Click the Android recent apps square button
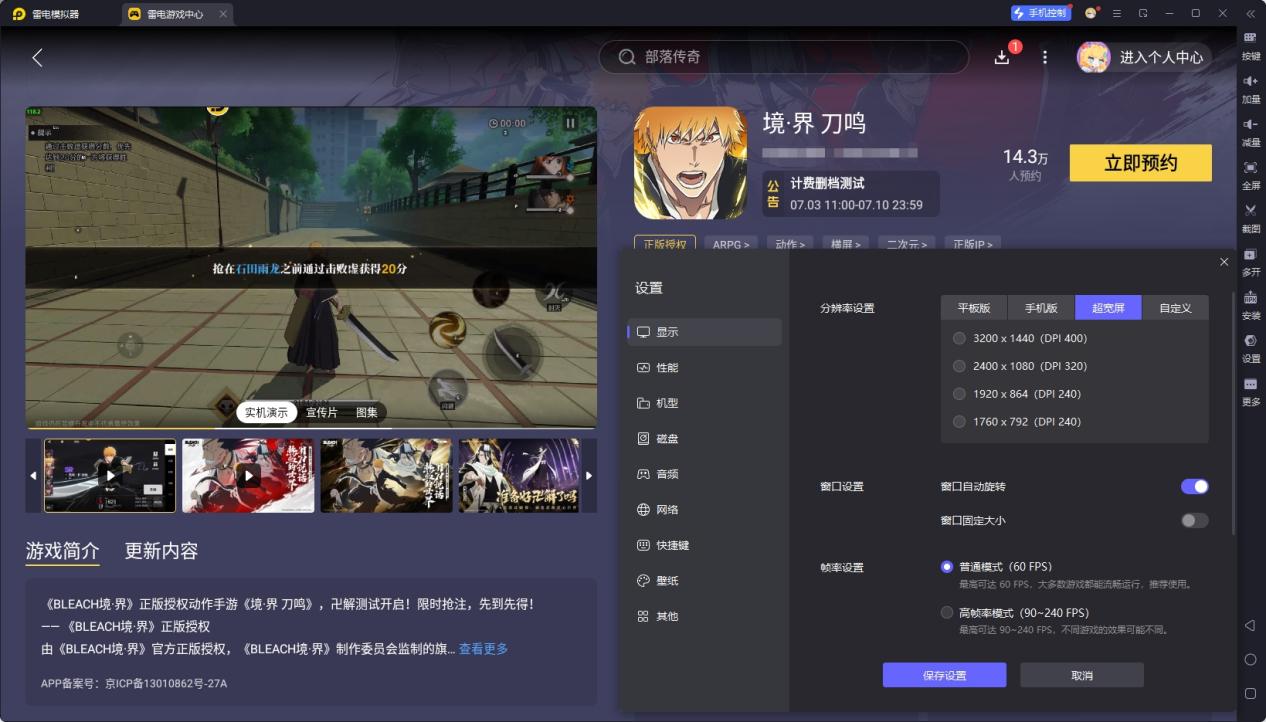 [x=1250, y=693]
